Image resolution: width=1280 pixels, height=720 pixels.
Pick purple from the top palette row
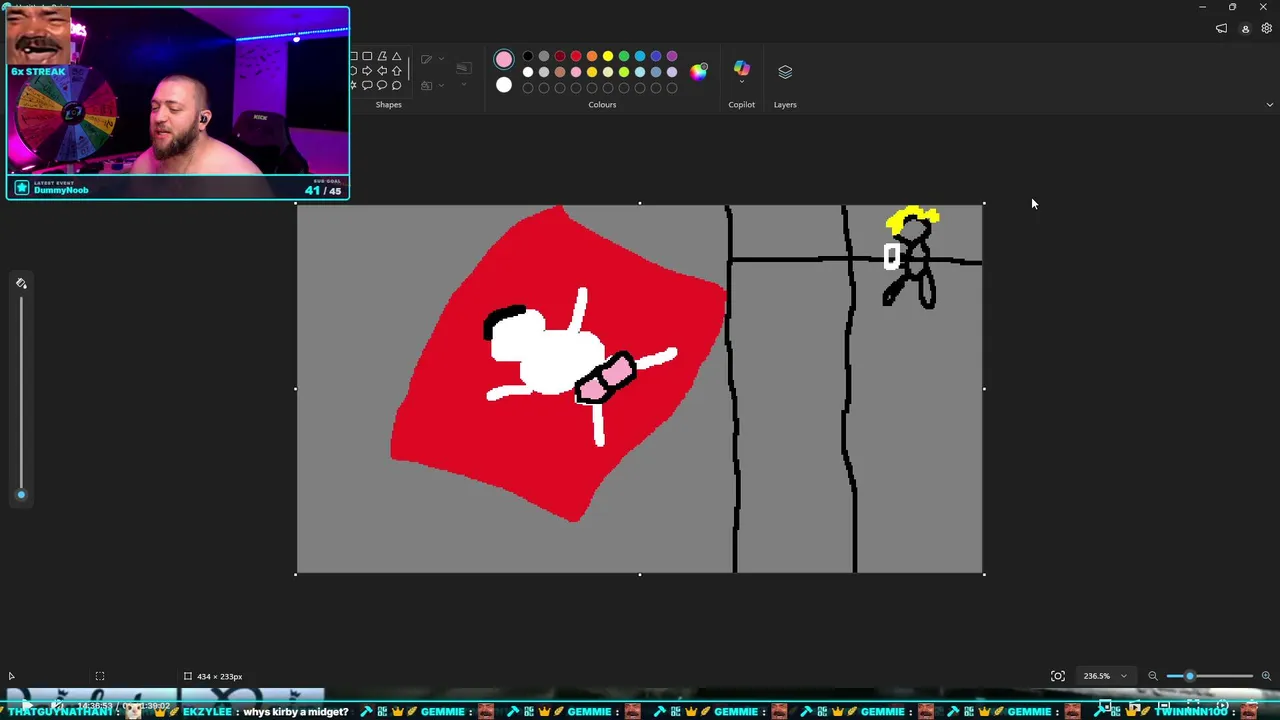672,56
